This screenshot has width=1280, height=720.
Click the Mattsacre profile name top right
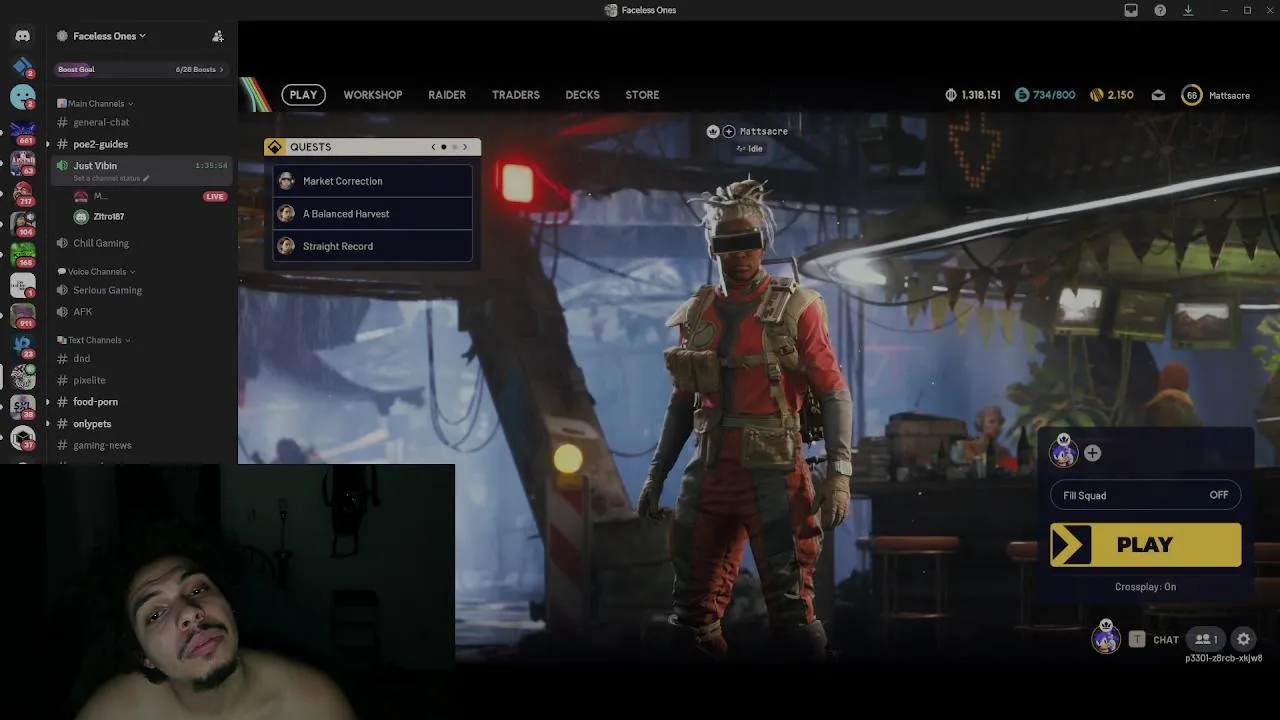click(1229, 95)
